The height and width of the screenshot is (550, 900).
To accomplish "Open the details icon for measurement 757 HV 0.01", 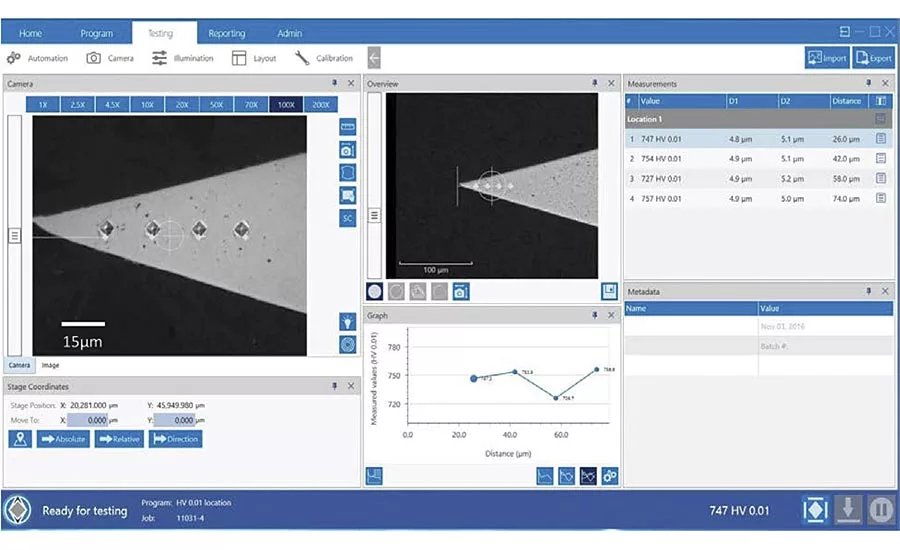I will pyautogui.click(x=881, y=198).
